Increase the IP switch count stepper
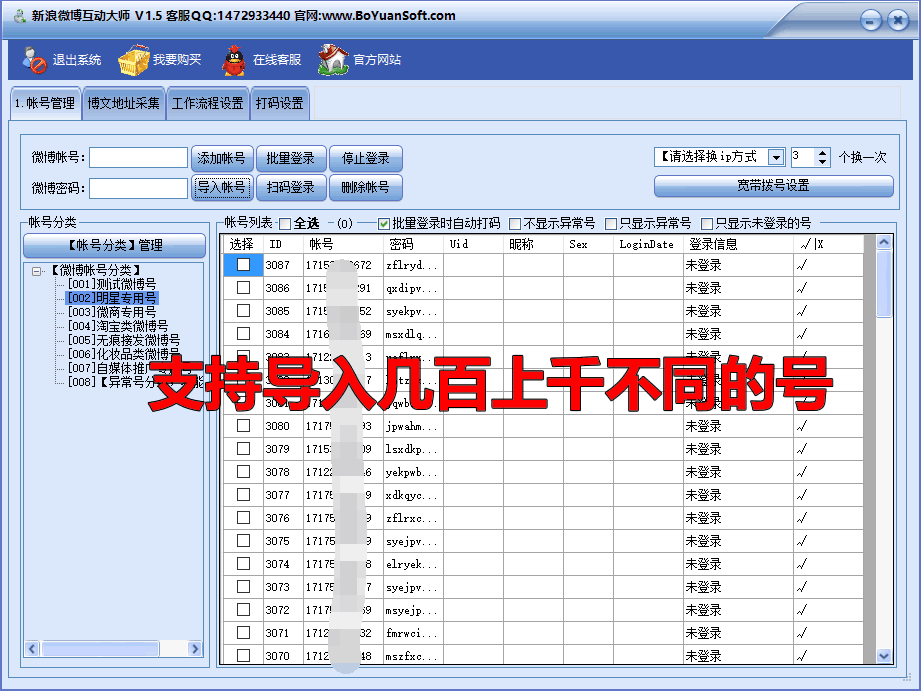921x691 pixels. click(822, 153)
